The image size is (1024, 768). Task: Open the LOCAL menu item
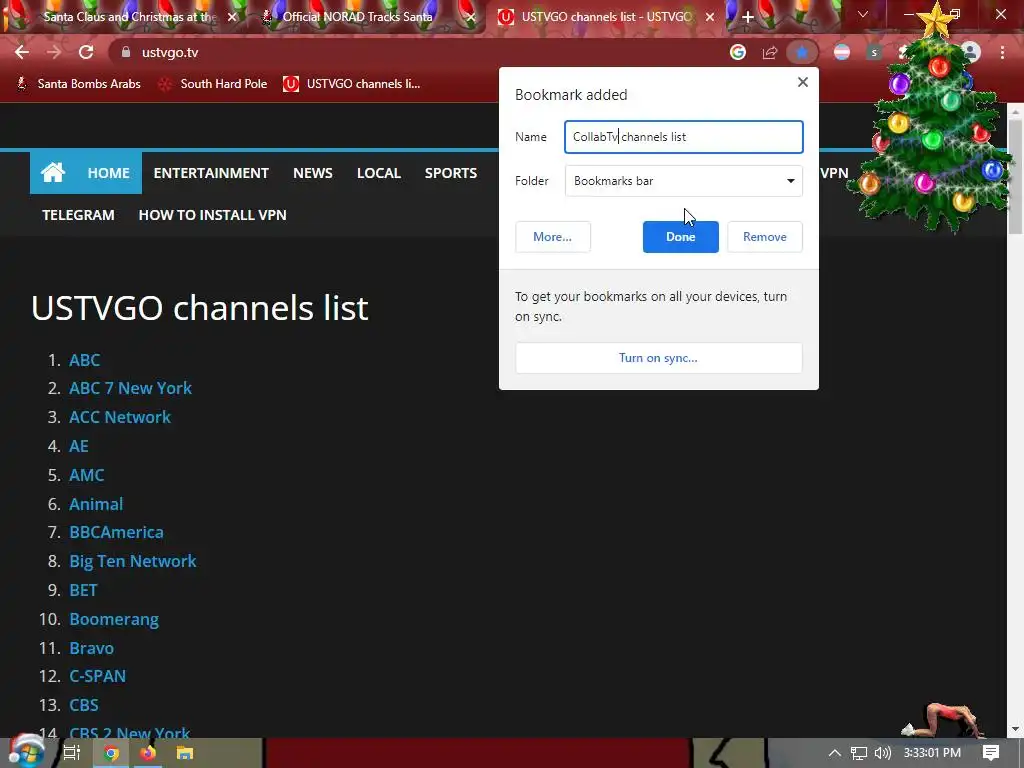click(x=379, y=173)
